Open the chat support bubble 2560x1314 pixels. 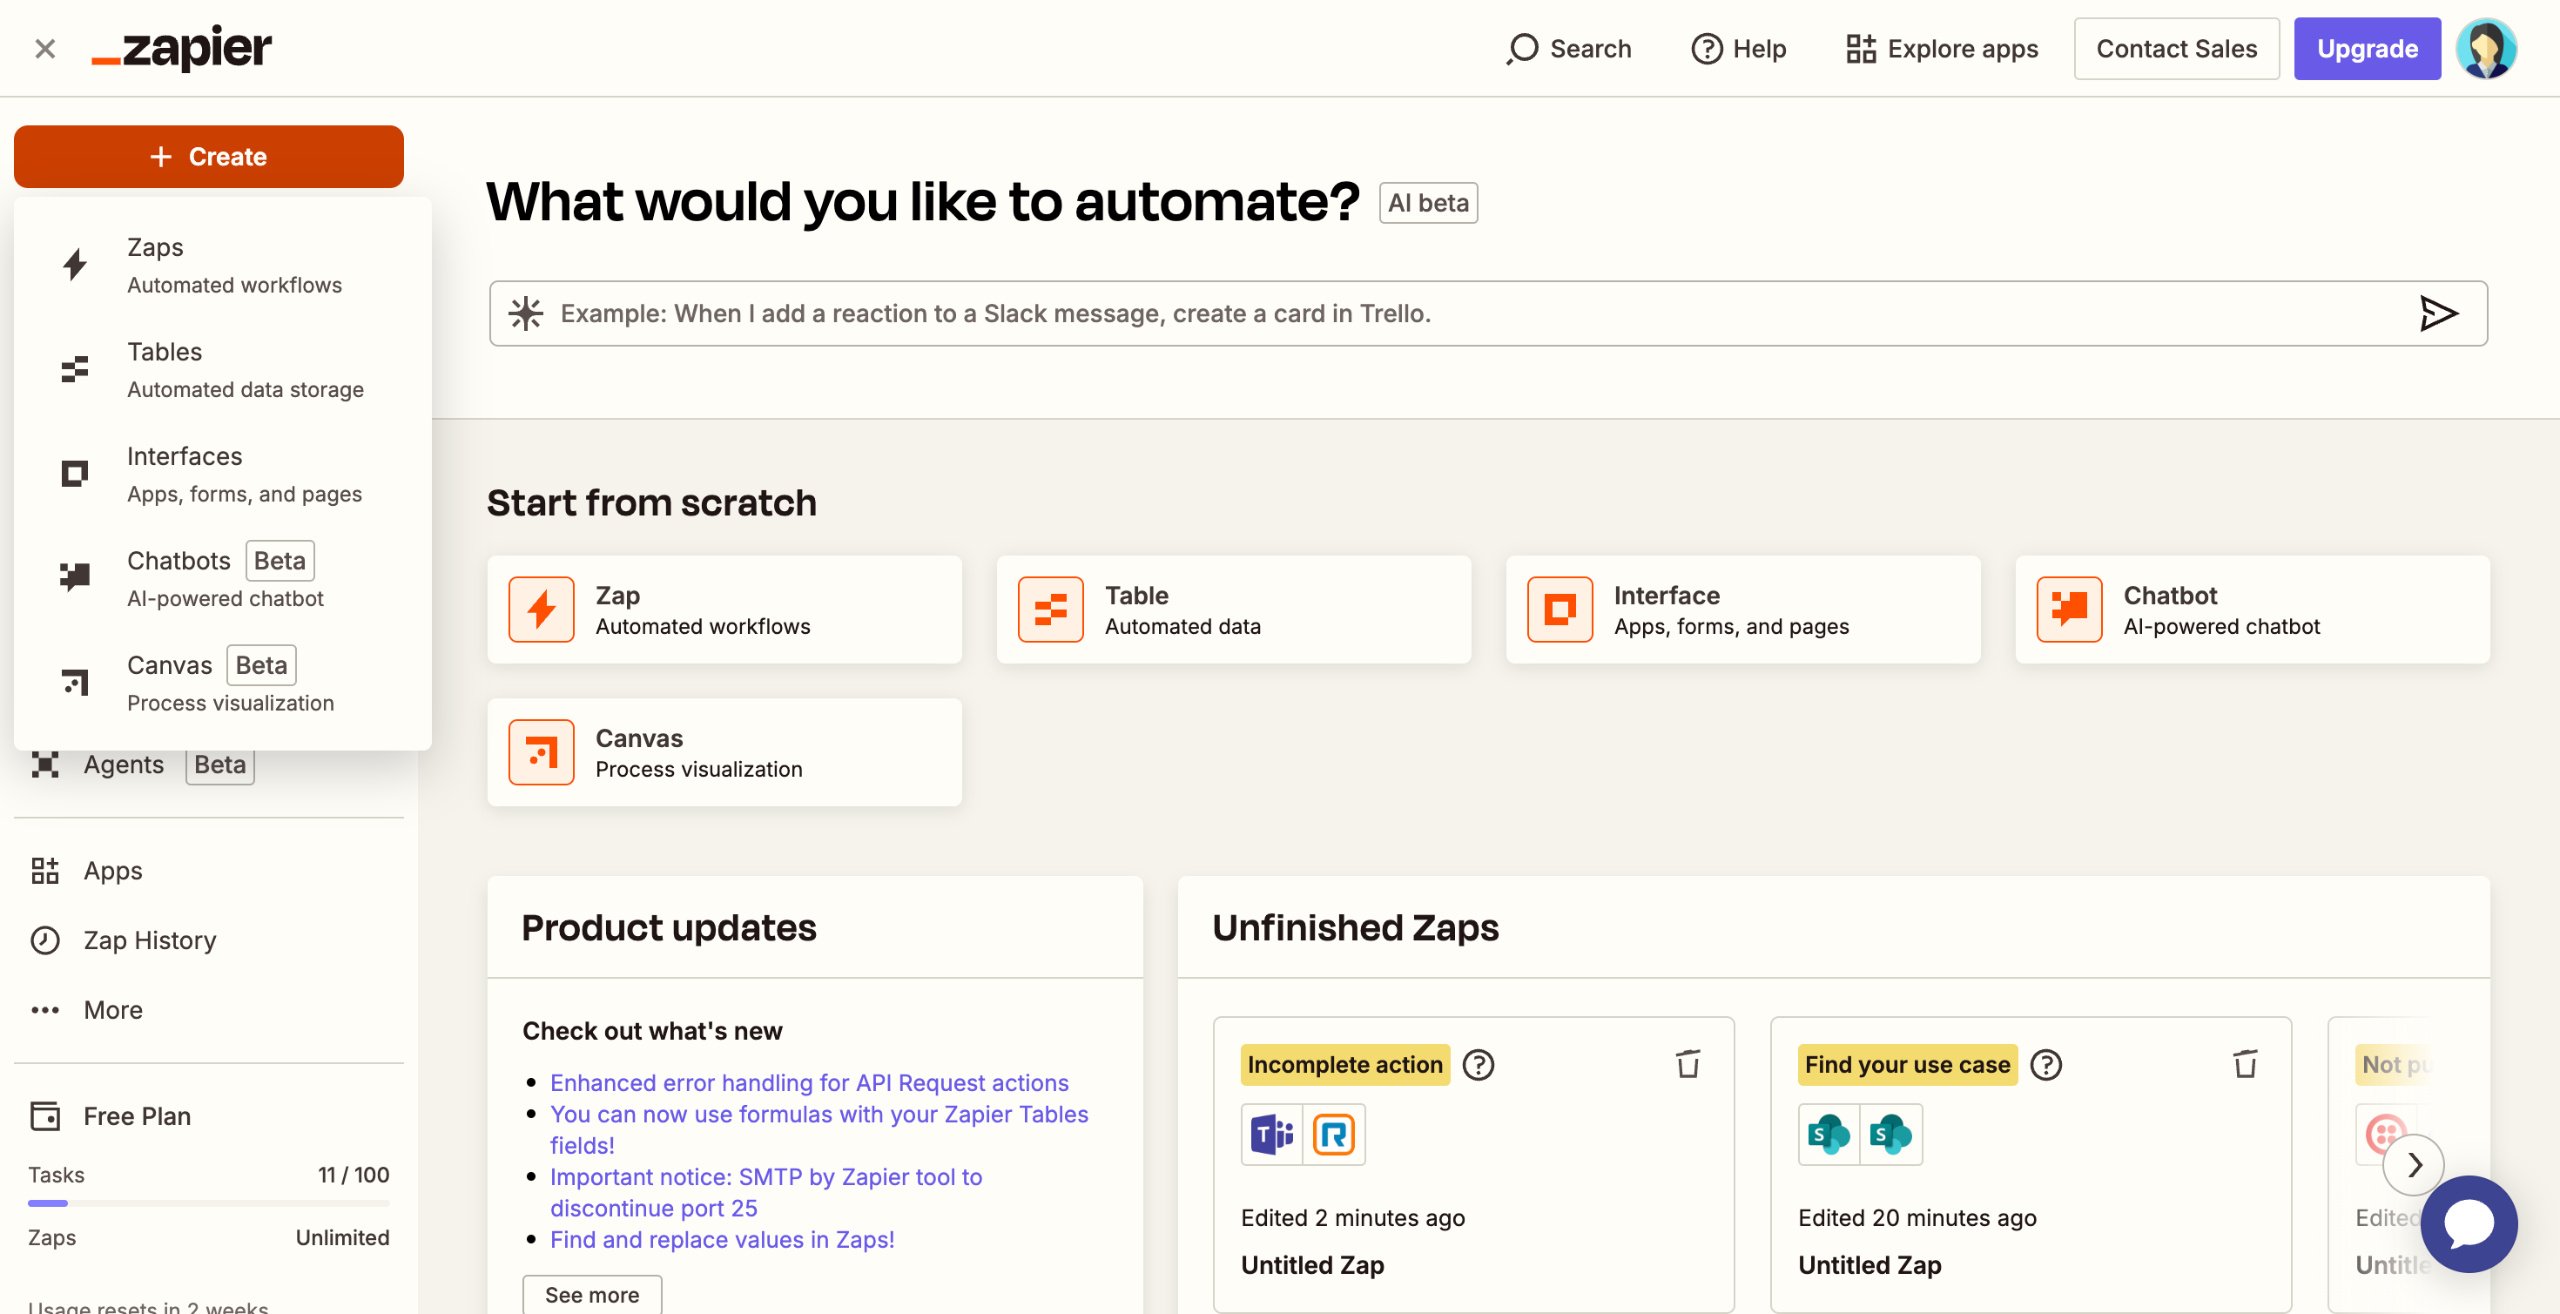tap(2469, 1223)
